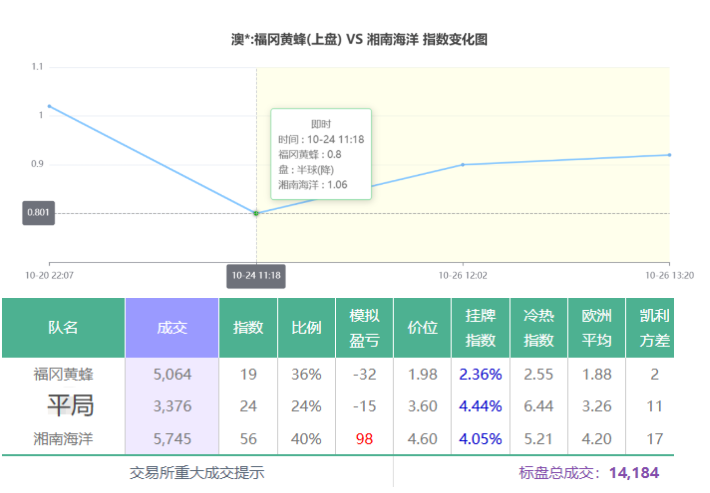Click the 4.05% link in 湘南海洋 row

tap(481, 439)
